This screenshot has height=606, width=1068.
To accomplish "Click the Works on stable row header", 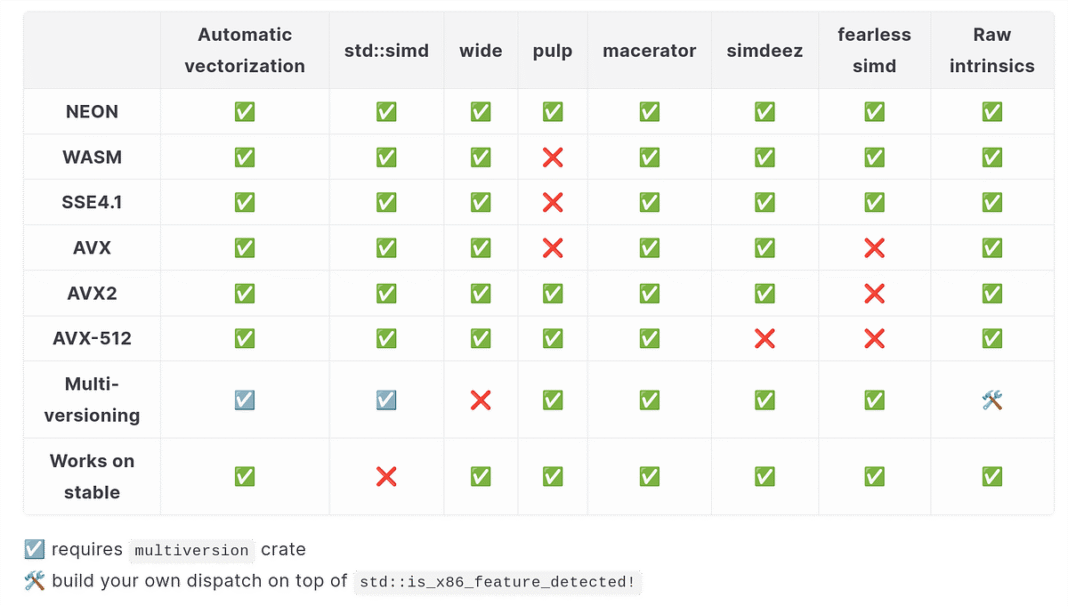I will tap(92, 476).
